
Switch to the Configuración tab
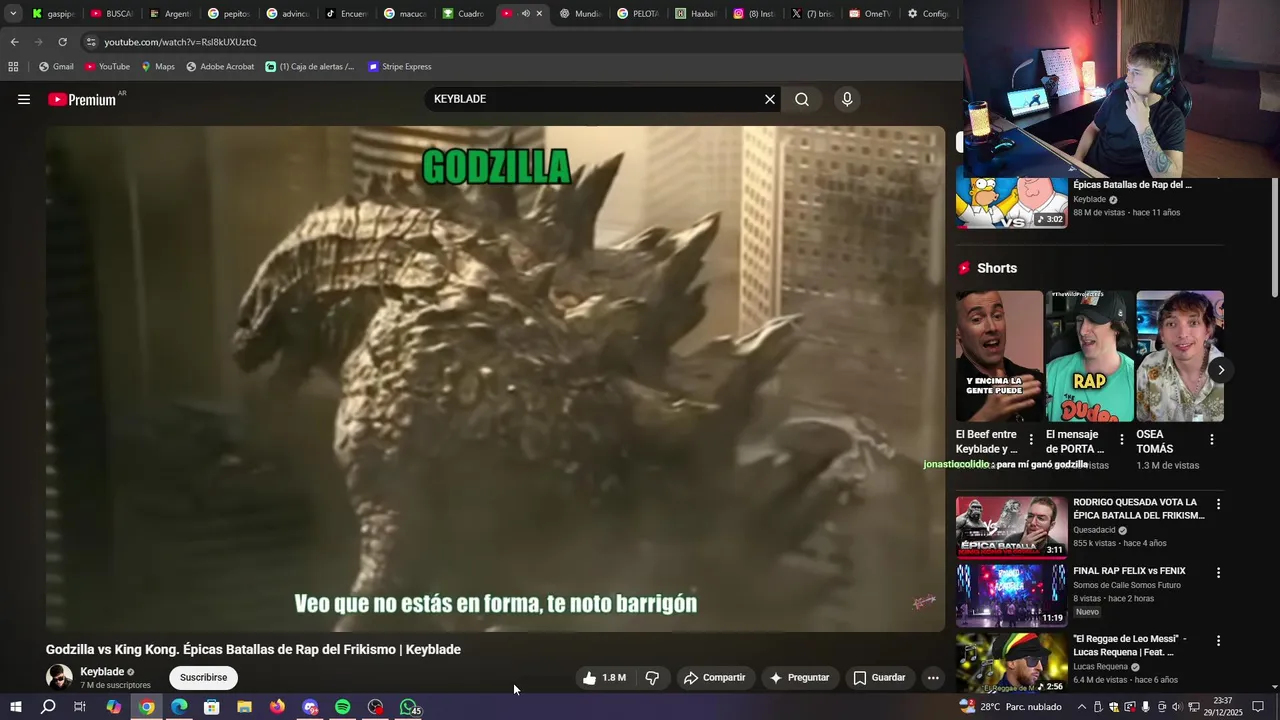pos(929,13)
